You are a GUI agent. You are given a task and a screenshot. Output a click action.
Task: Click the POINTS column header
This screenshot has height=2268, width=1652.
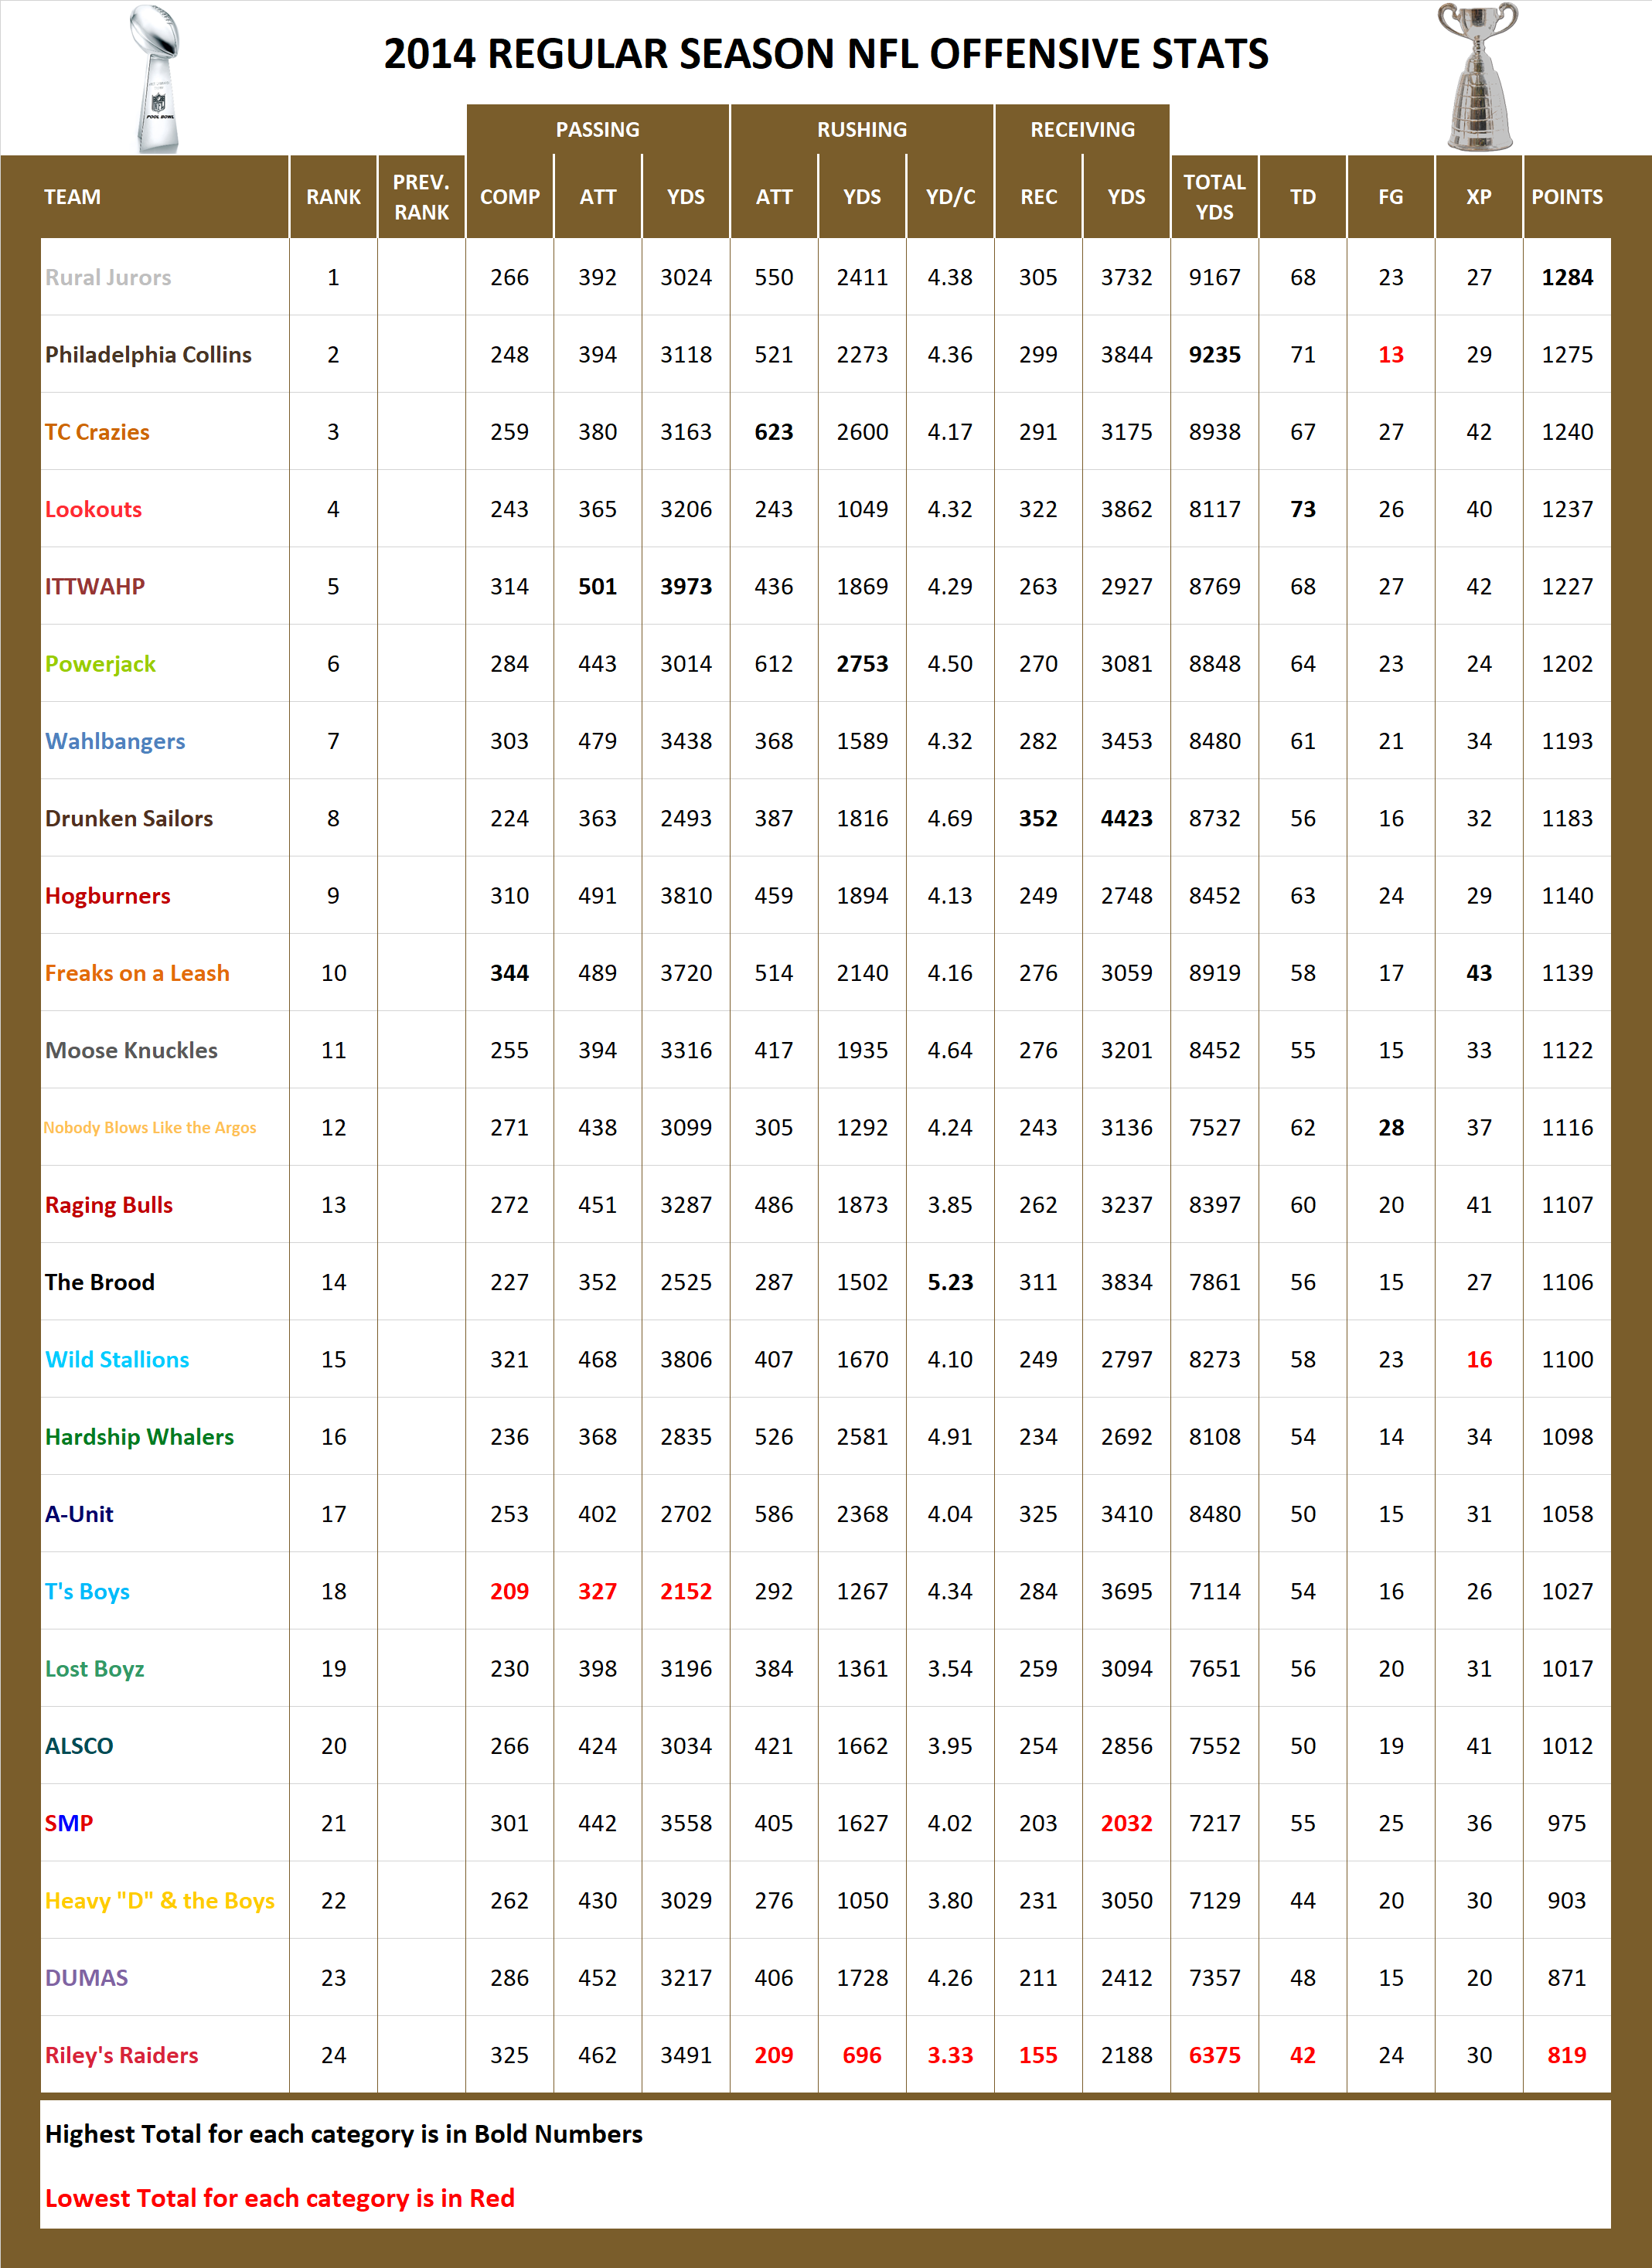click(x=1568, y=197)
